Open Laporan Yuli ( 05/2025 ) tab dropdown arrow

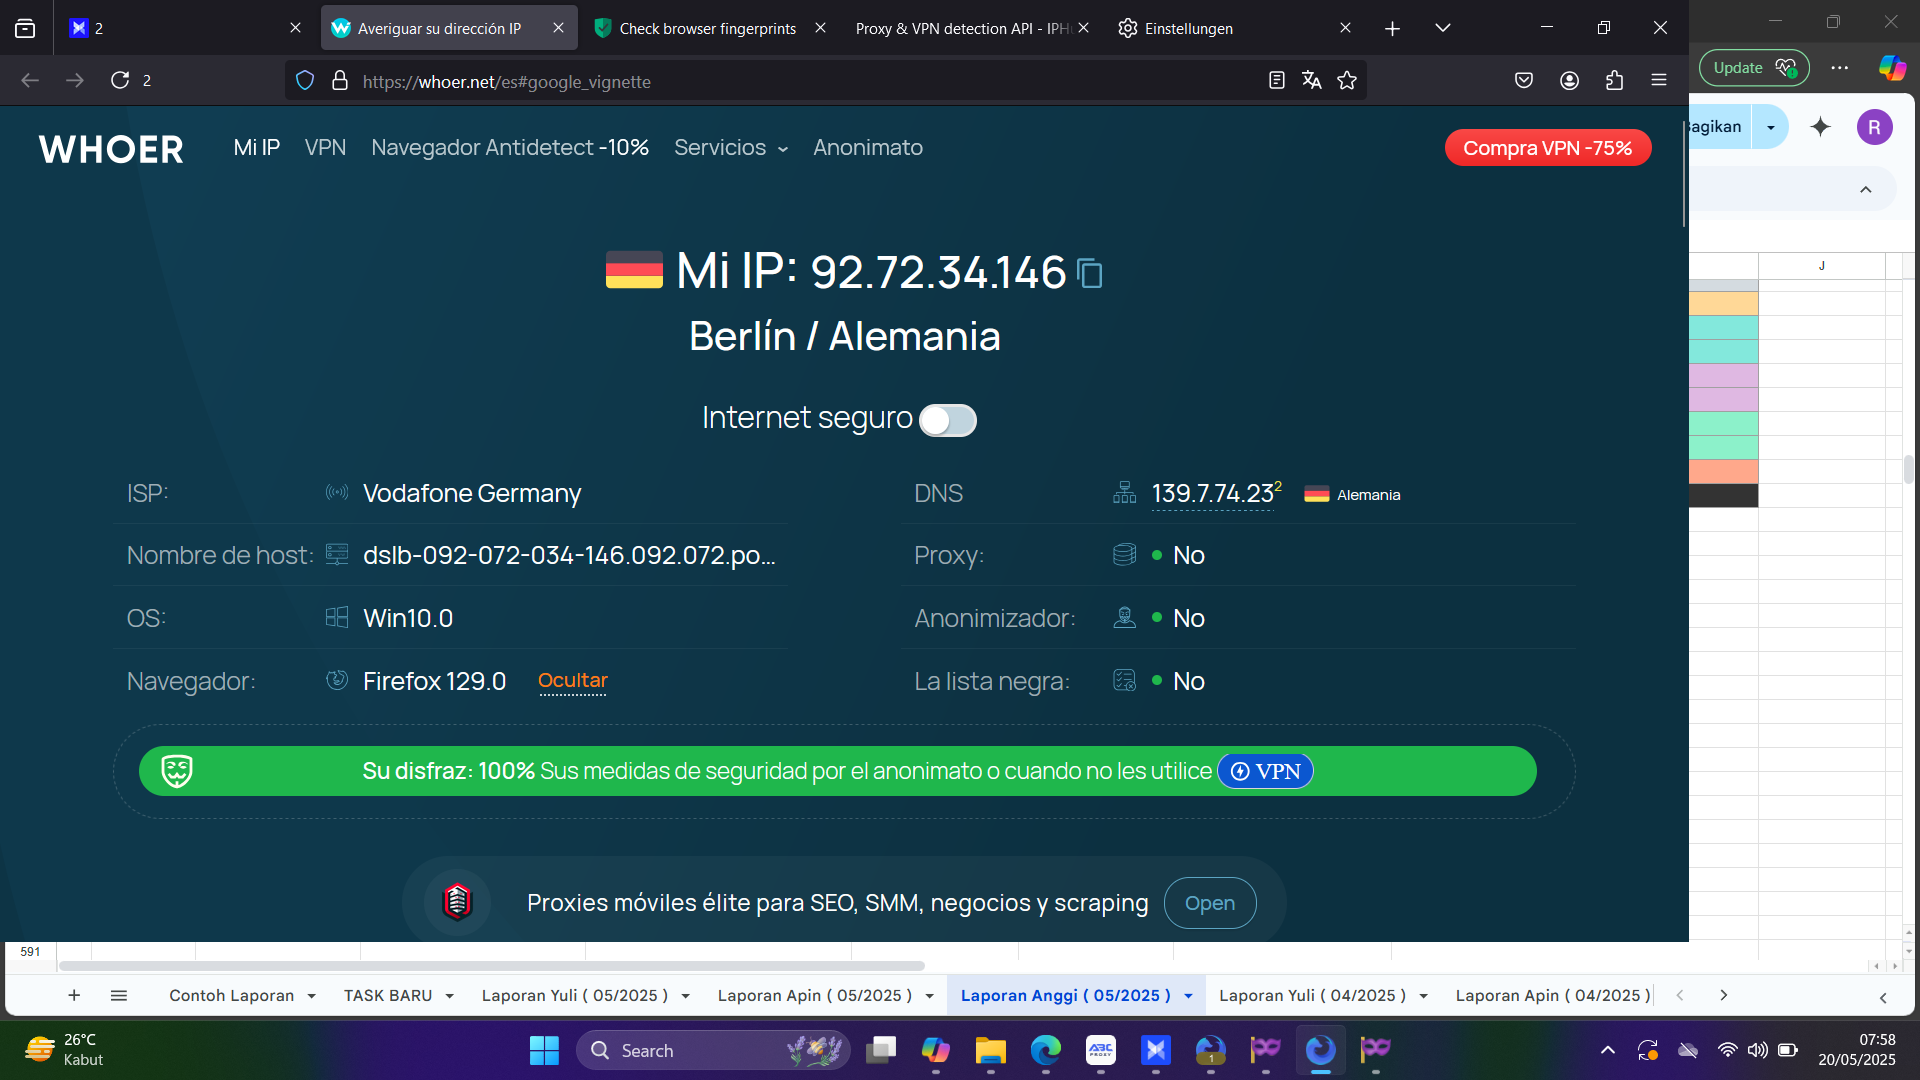click(686, 996)
